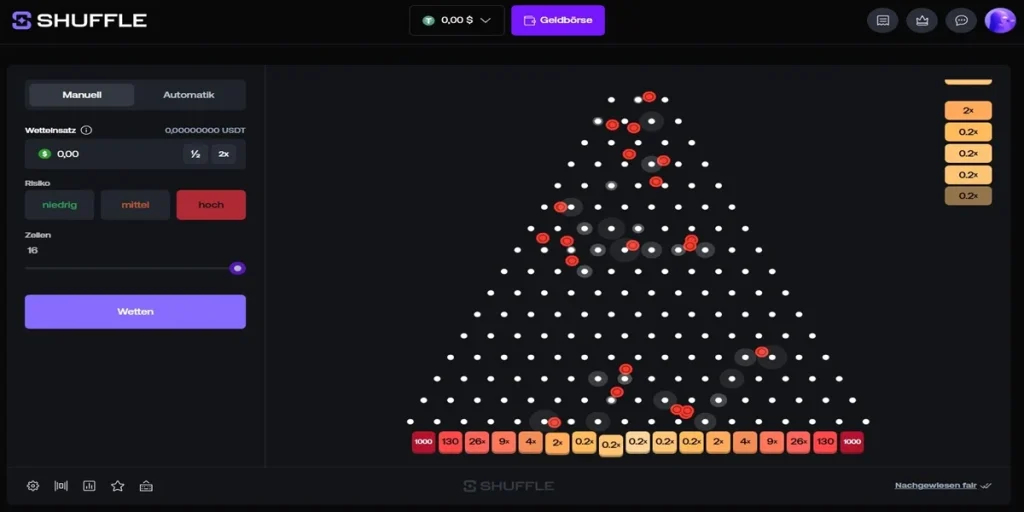Open live statistics chart icon
Image resolution: width=1024 pixels, height=512 pixels.
(89, 486)
